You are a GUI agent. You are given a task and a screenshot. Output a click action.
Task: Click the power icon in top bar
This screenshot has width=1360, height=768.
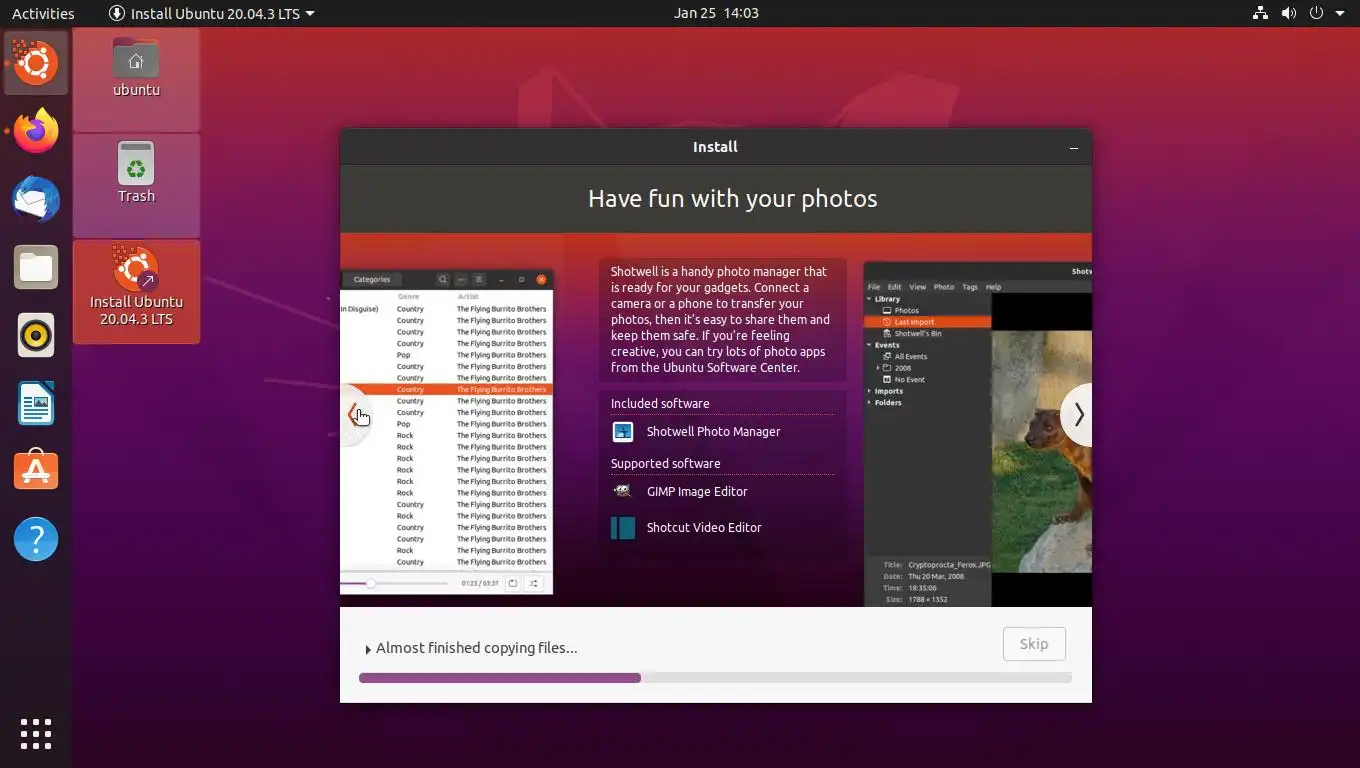(1316, 13)
